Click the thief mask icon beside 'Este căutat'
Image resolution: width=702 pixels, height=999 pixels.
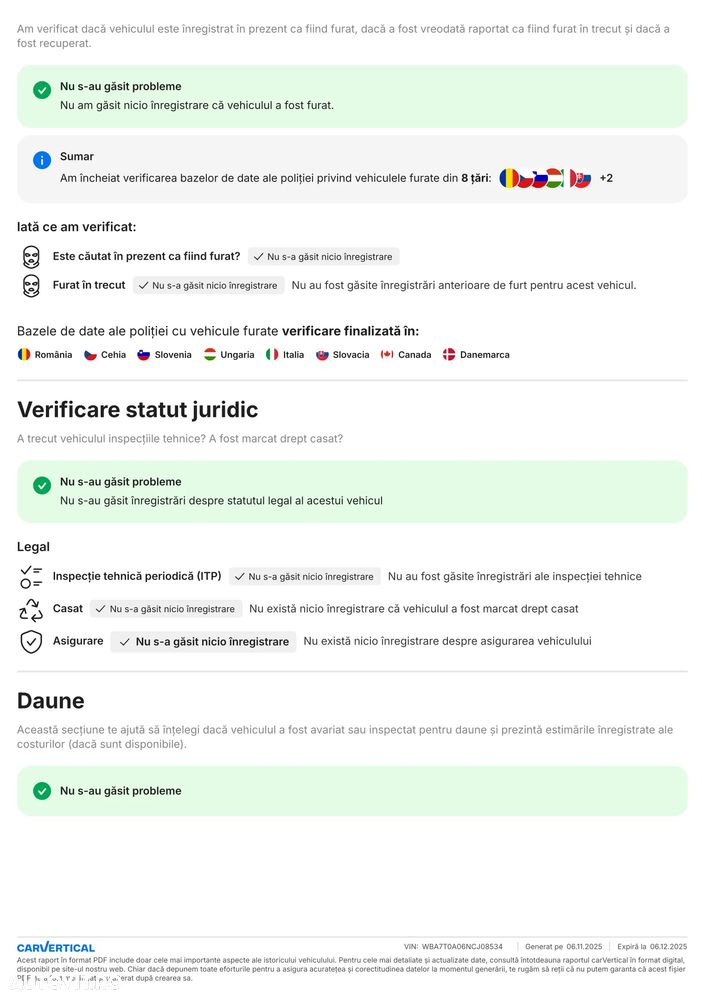tap(31, 257)
